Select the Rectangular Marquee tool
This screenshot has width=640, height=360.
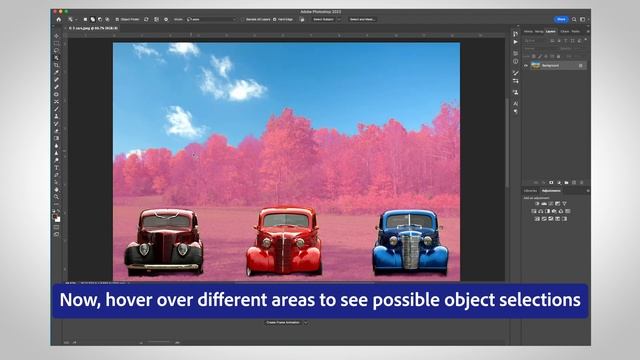pos(56,43)
